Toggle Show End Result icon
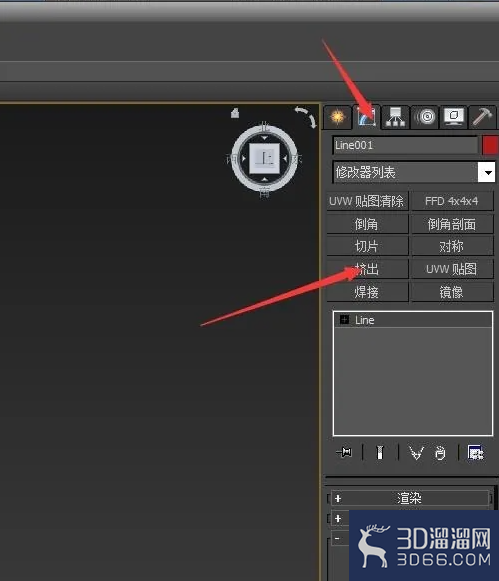 380,452
